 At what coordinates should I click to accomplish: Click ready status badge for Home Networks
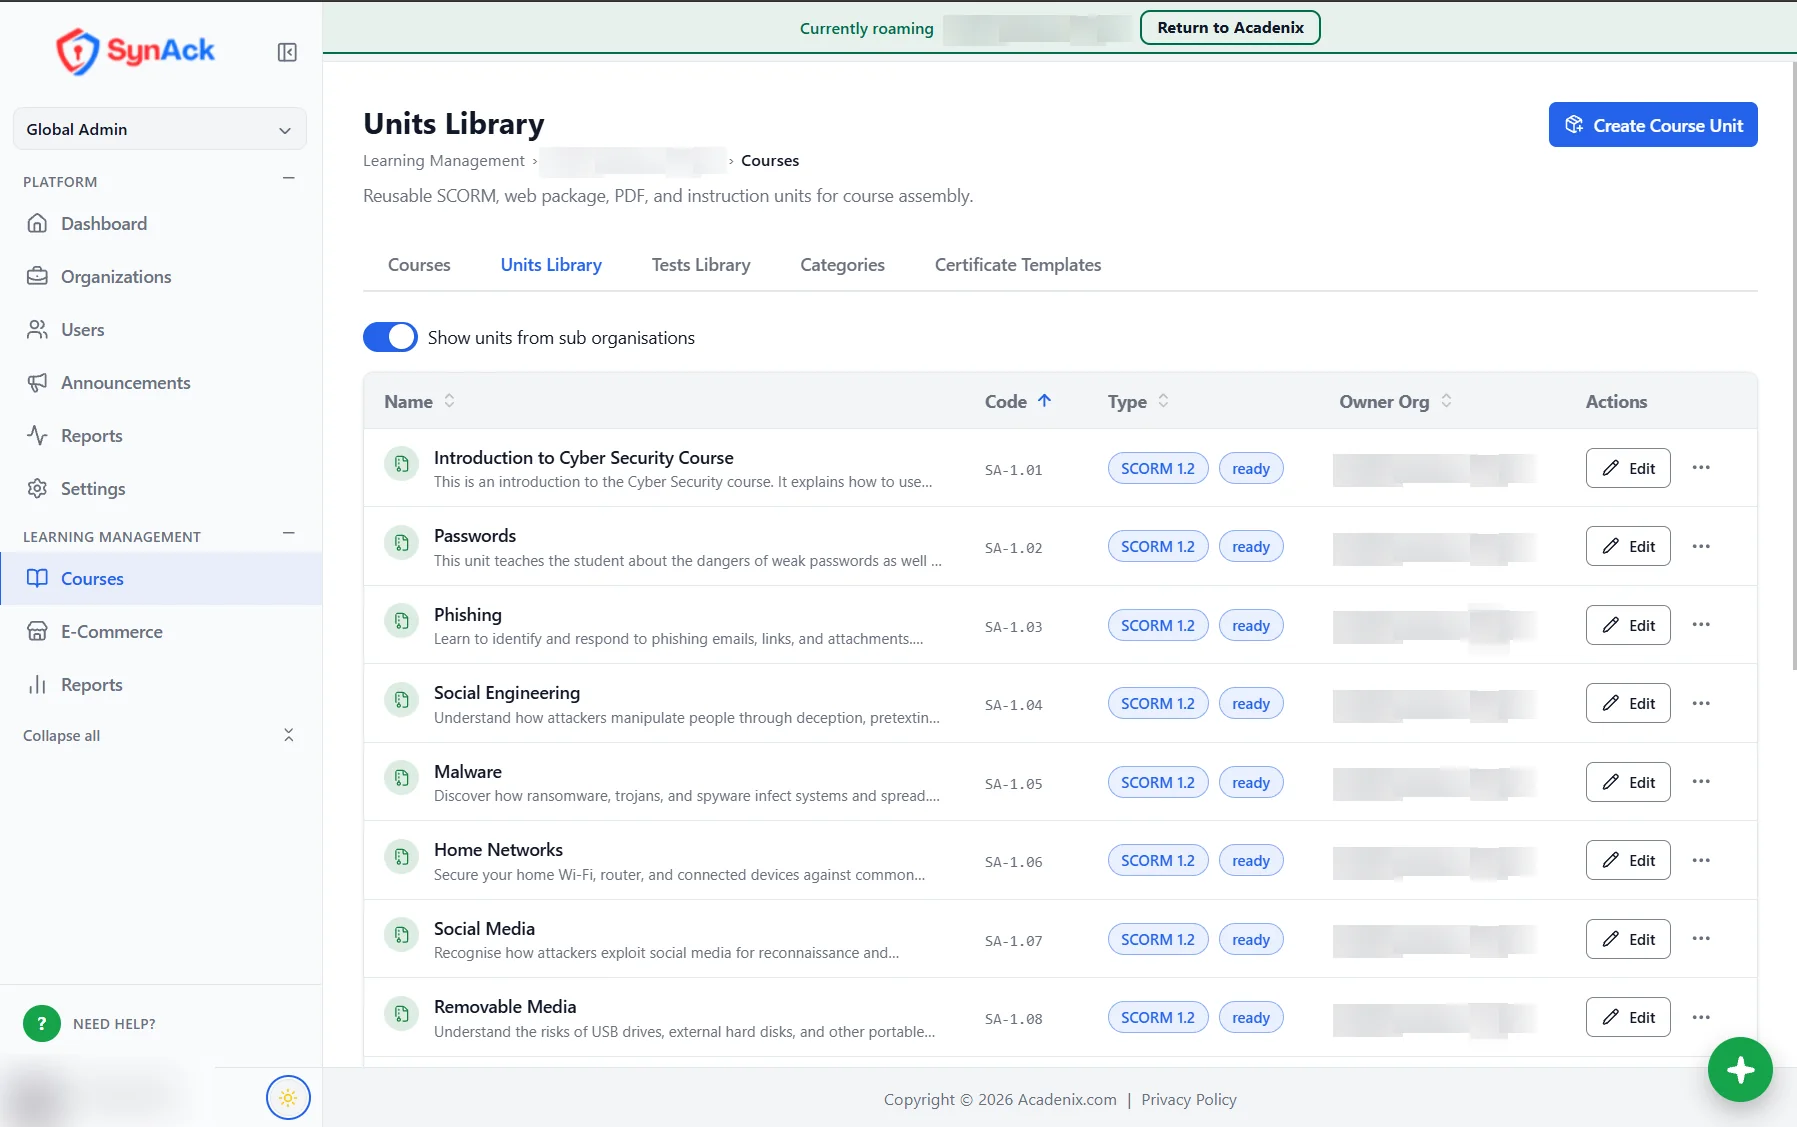pyautogui.click(x=1251, y=860)
